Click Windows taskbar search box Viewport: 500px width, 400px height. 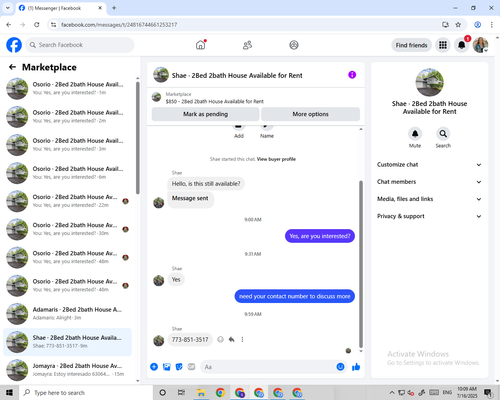[x=86, y=392]
